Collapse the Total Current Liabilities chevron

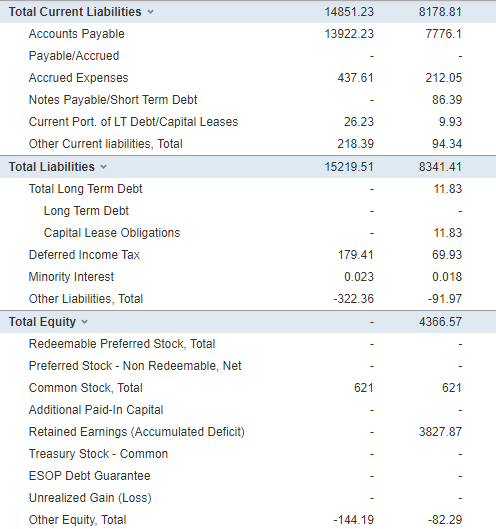[150, 12]
